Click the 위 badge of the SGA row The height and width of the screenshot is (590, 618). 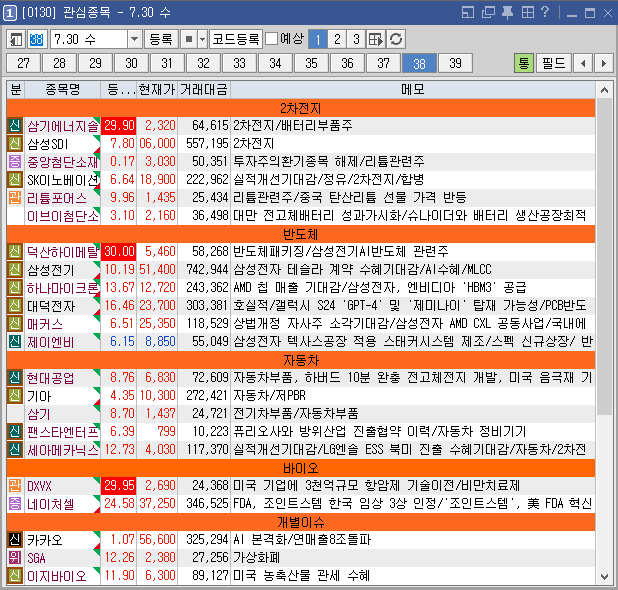pyautogui.click(x=15, y=558)
